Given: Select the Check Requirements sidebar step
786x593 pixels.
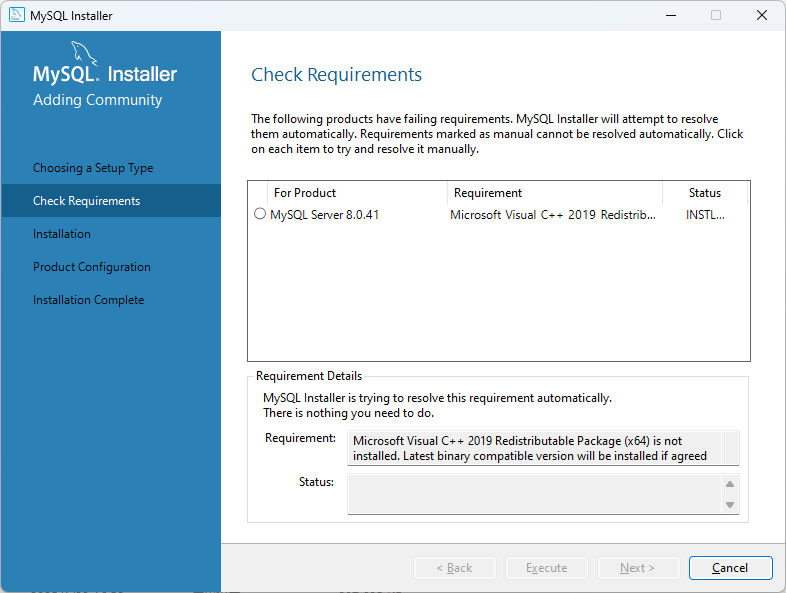Looking at the screenshot, I should pyautogui.click(x=87, y=201).
